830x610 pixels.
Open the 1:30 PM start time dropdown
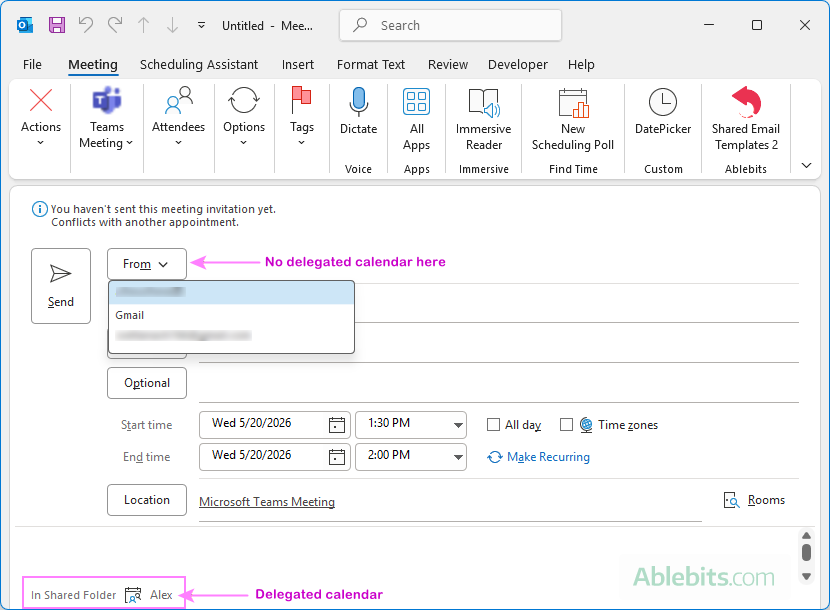(458, 425)
